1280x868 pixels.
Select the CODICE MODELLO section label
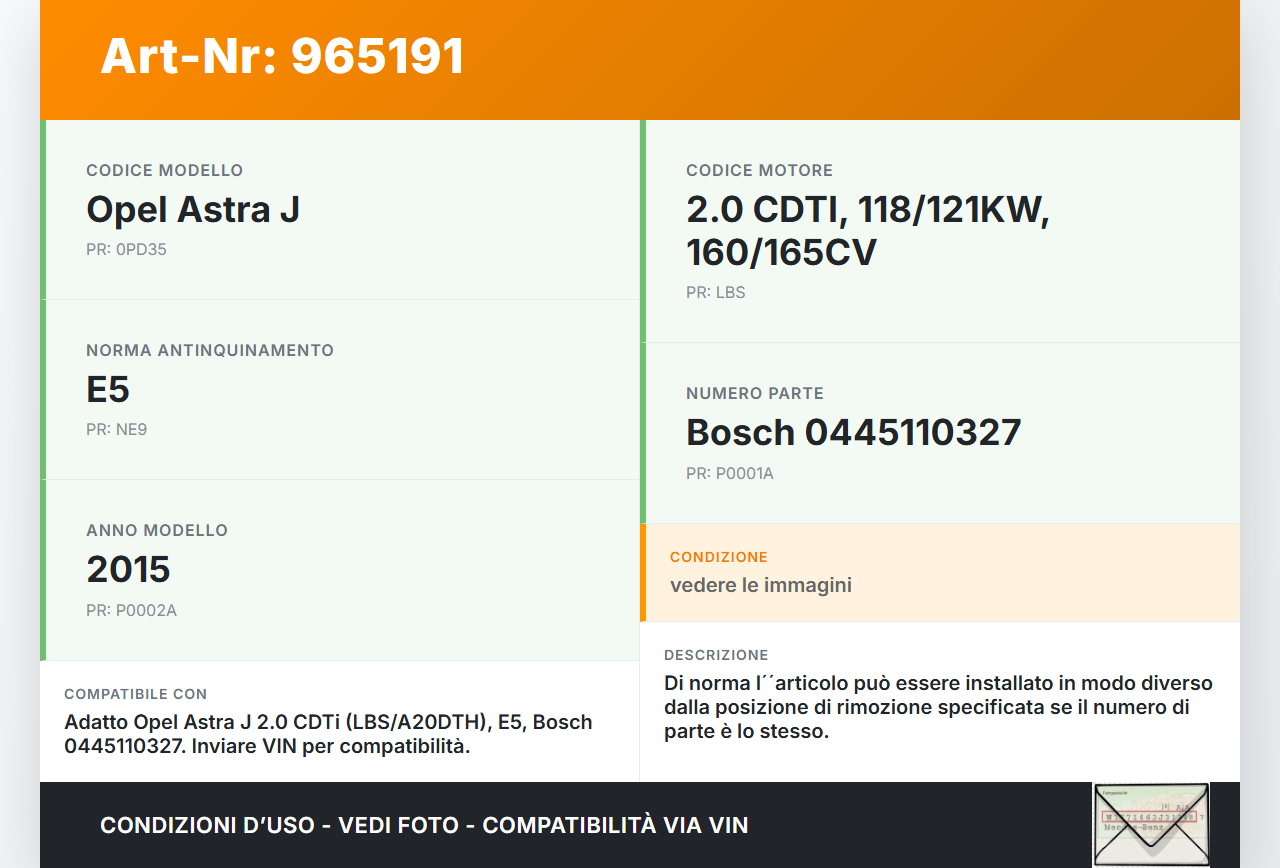pos(164,170)
